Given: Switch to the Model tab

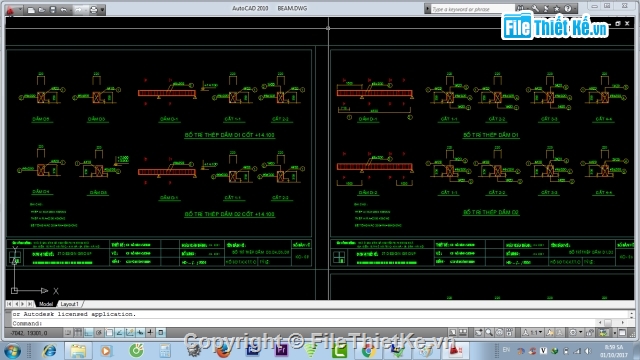Looking at the screenshot, I should click(46, 304).
